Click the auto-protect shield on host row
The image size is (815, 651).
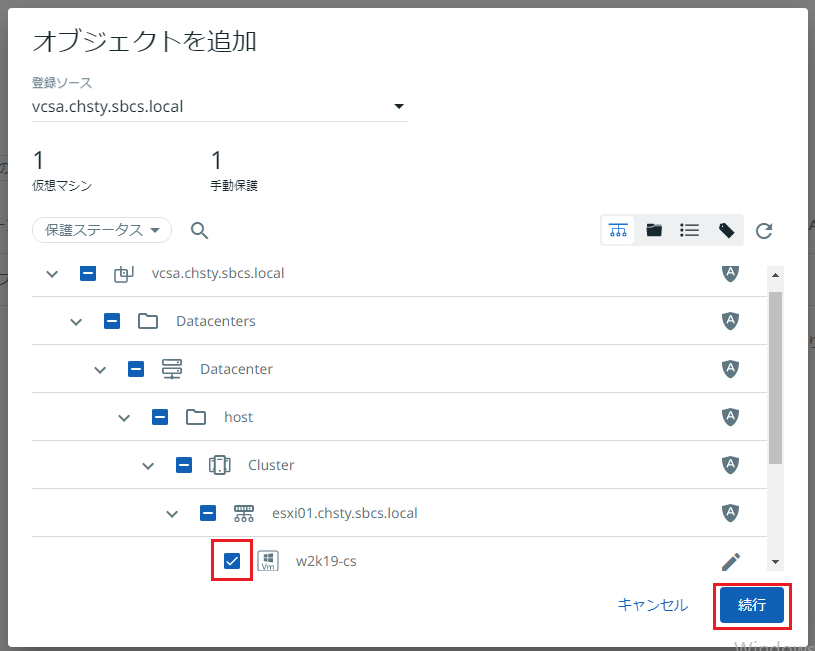coord(730,416)
